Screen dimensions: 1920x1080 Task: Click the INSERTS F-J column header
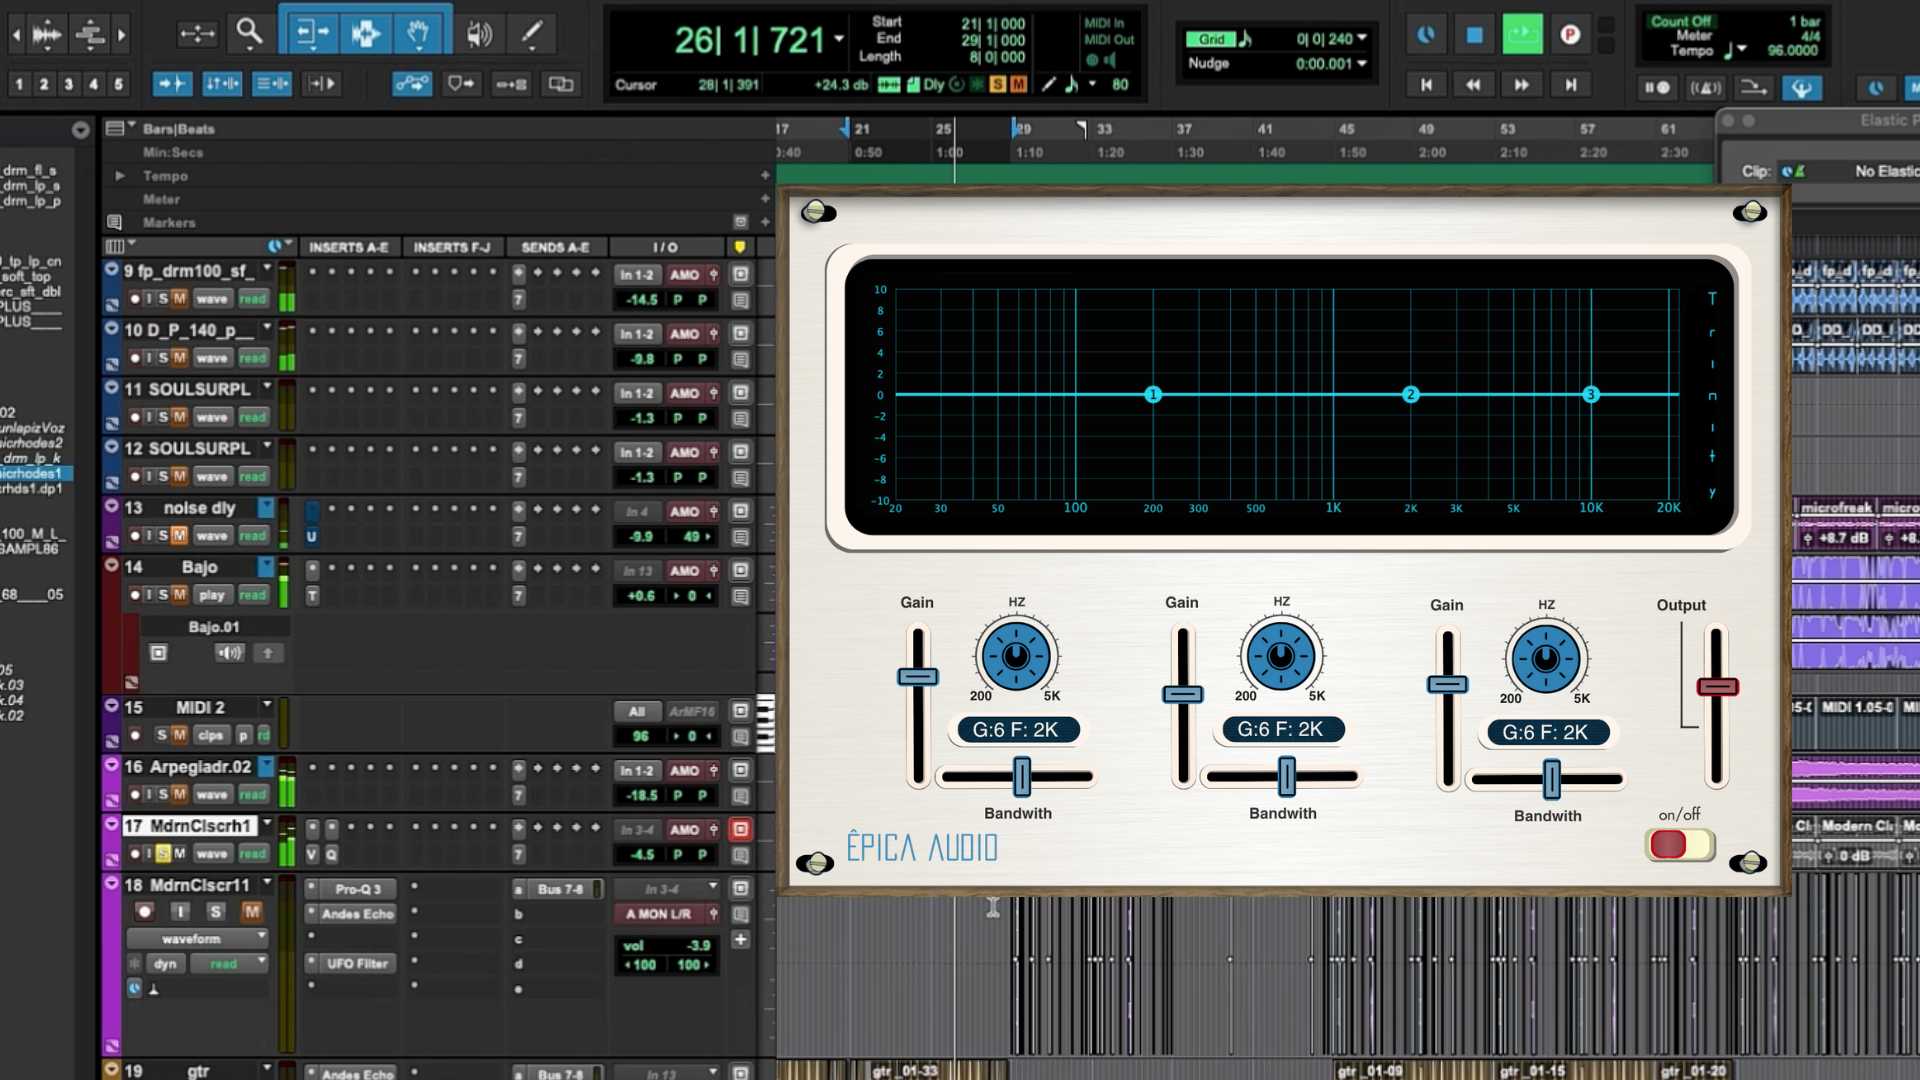452,247
